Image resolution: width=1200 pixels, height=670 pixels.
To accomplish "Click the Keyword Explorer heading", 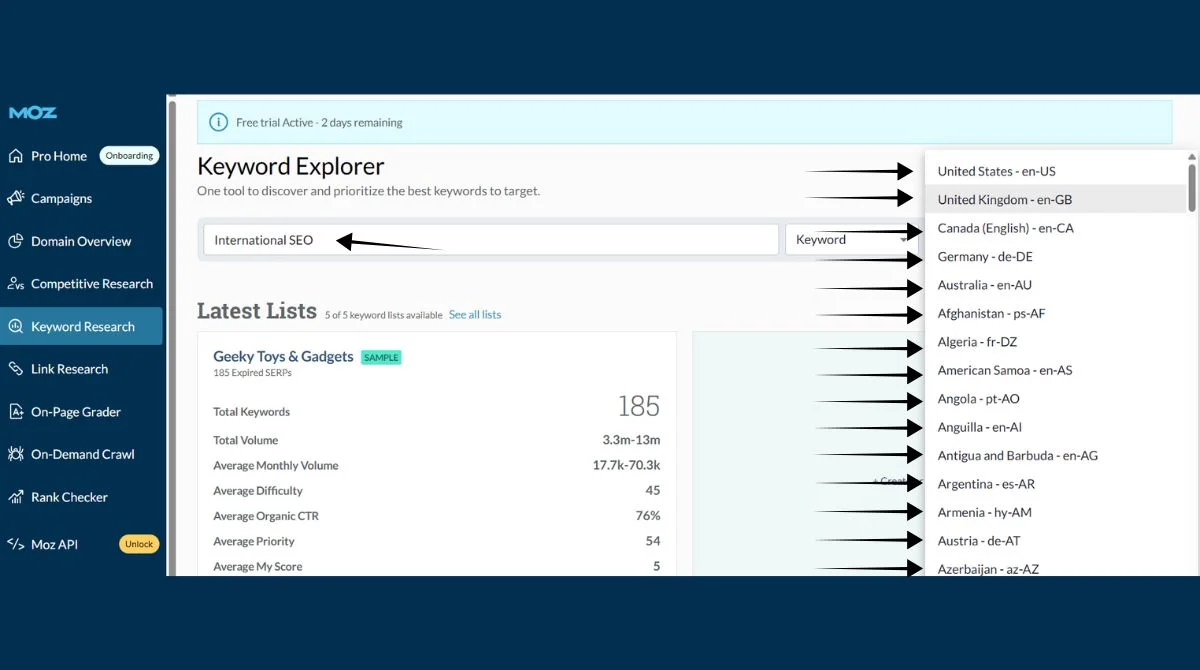I will click(291, 166).
